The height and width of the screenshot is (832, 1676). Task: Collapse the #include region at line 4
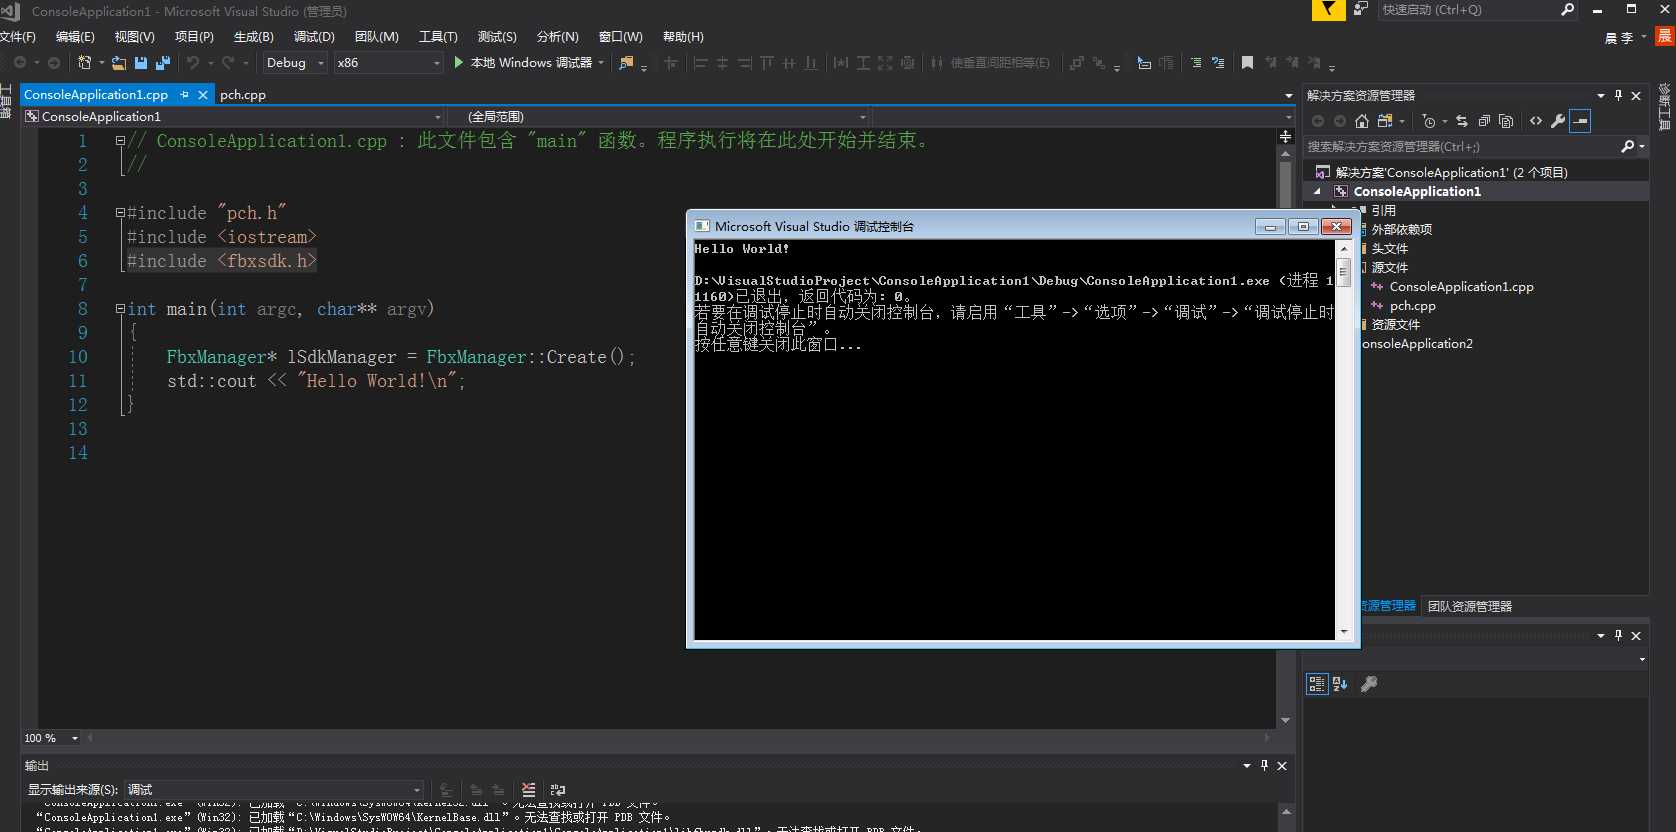click(120, 213)
